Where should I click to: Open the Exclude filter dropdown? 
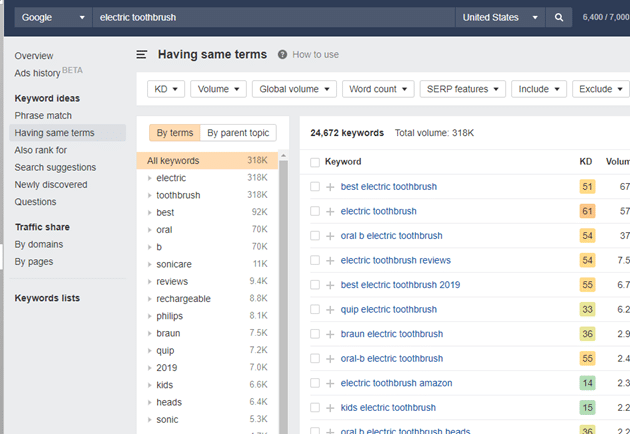click(601, 89)
